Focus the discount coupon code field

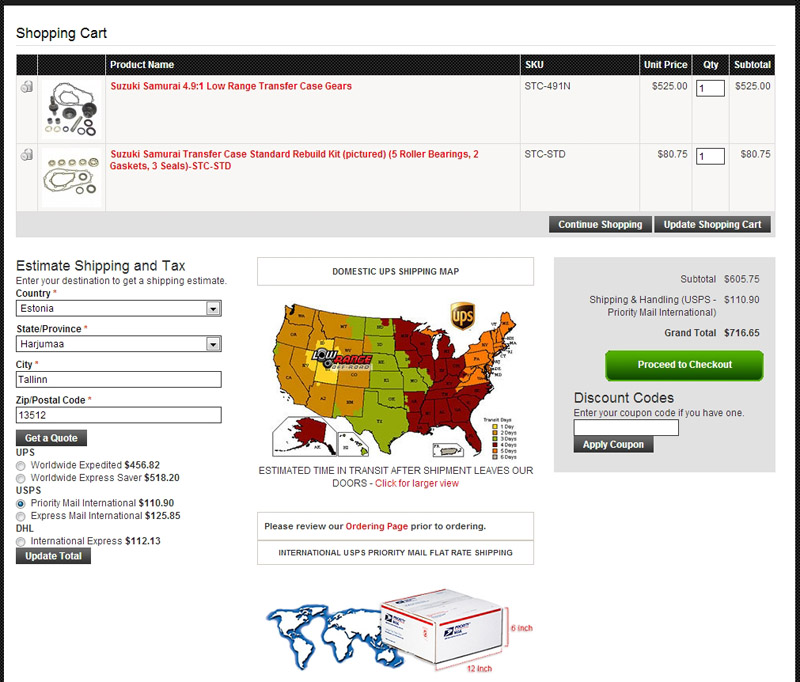[x=626, y=427]
